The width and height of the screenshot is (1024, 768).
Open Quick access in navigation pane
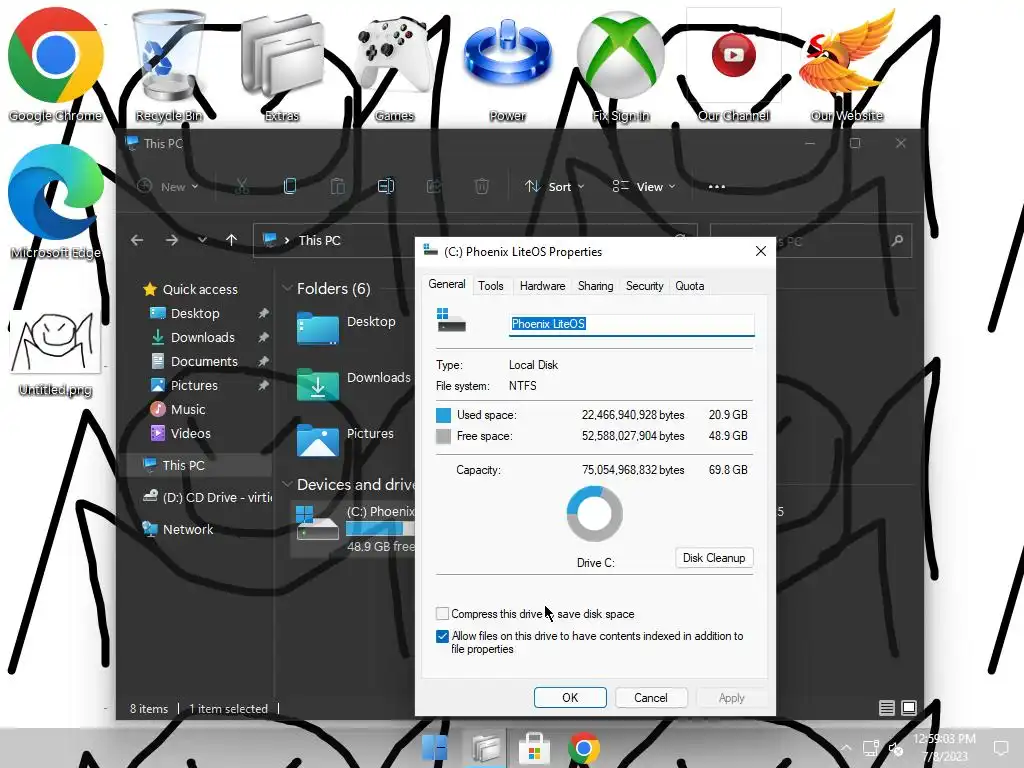[199, 289]
